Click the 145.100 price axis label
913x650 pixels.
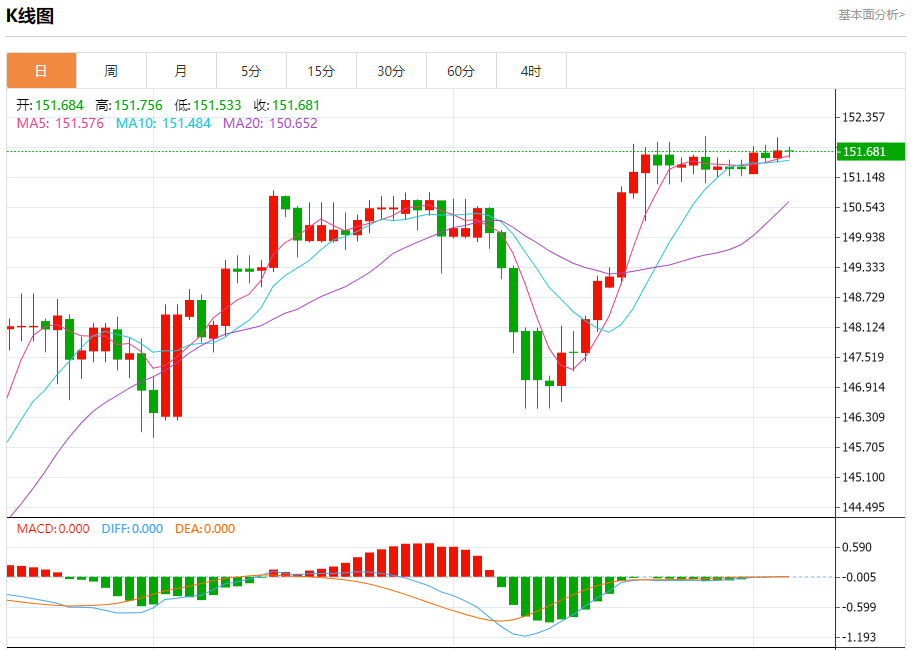864,477
